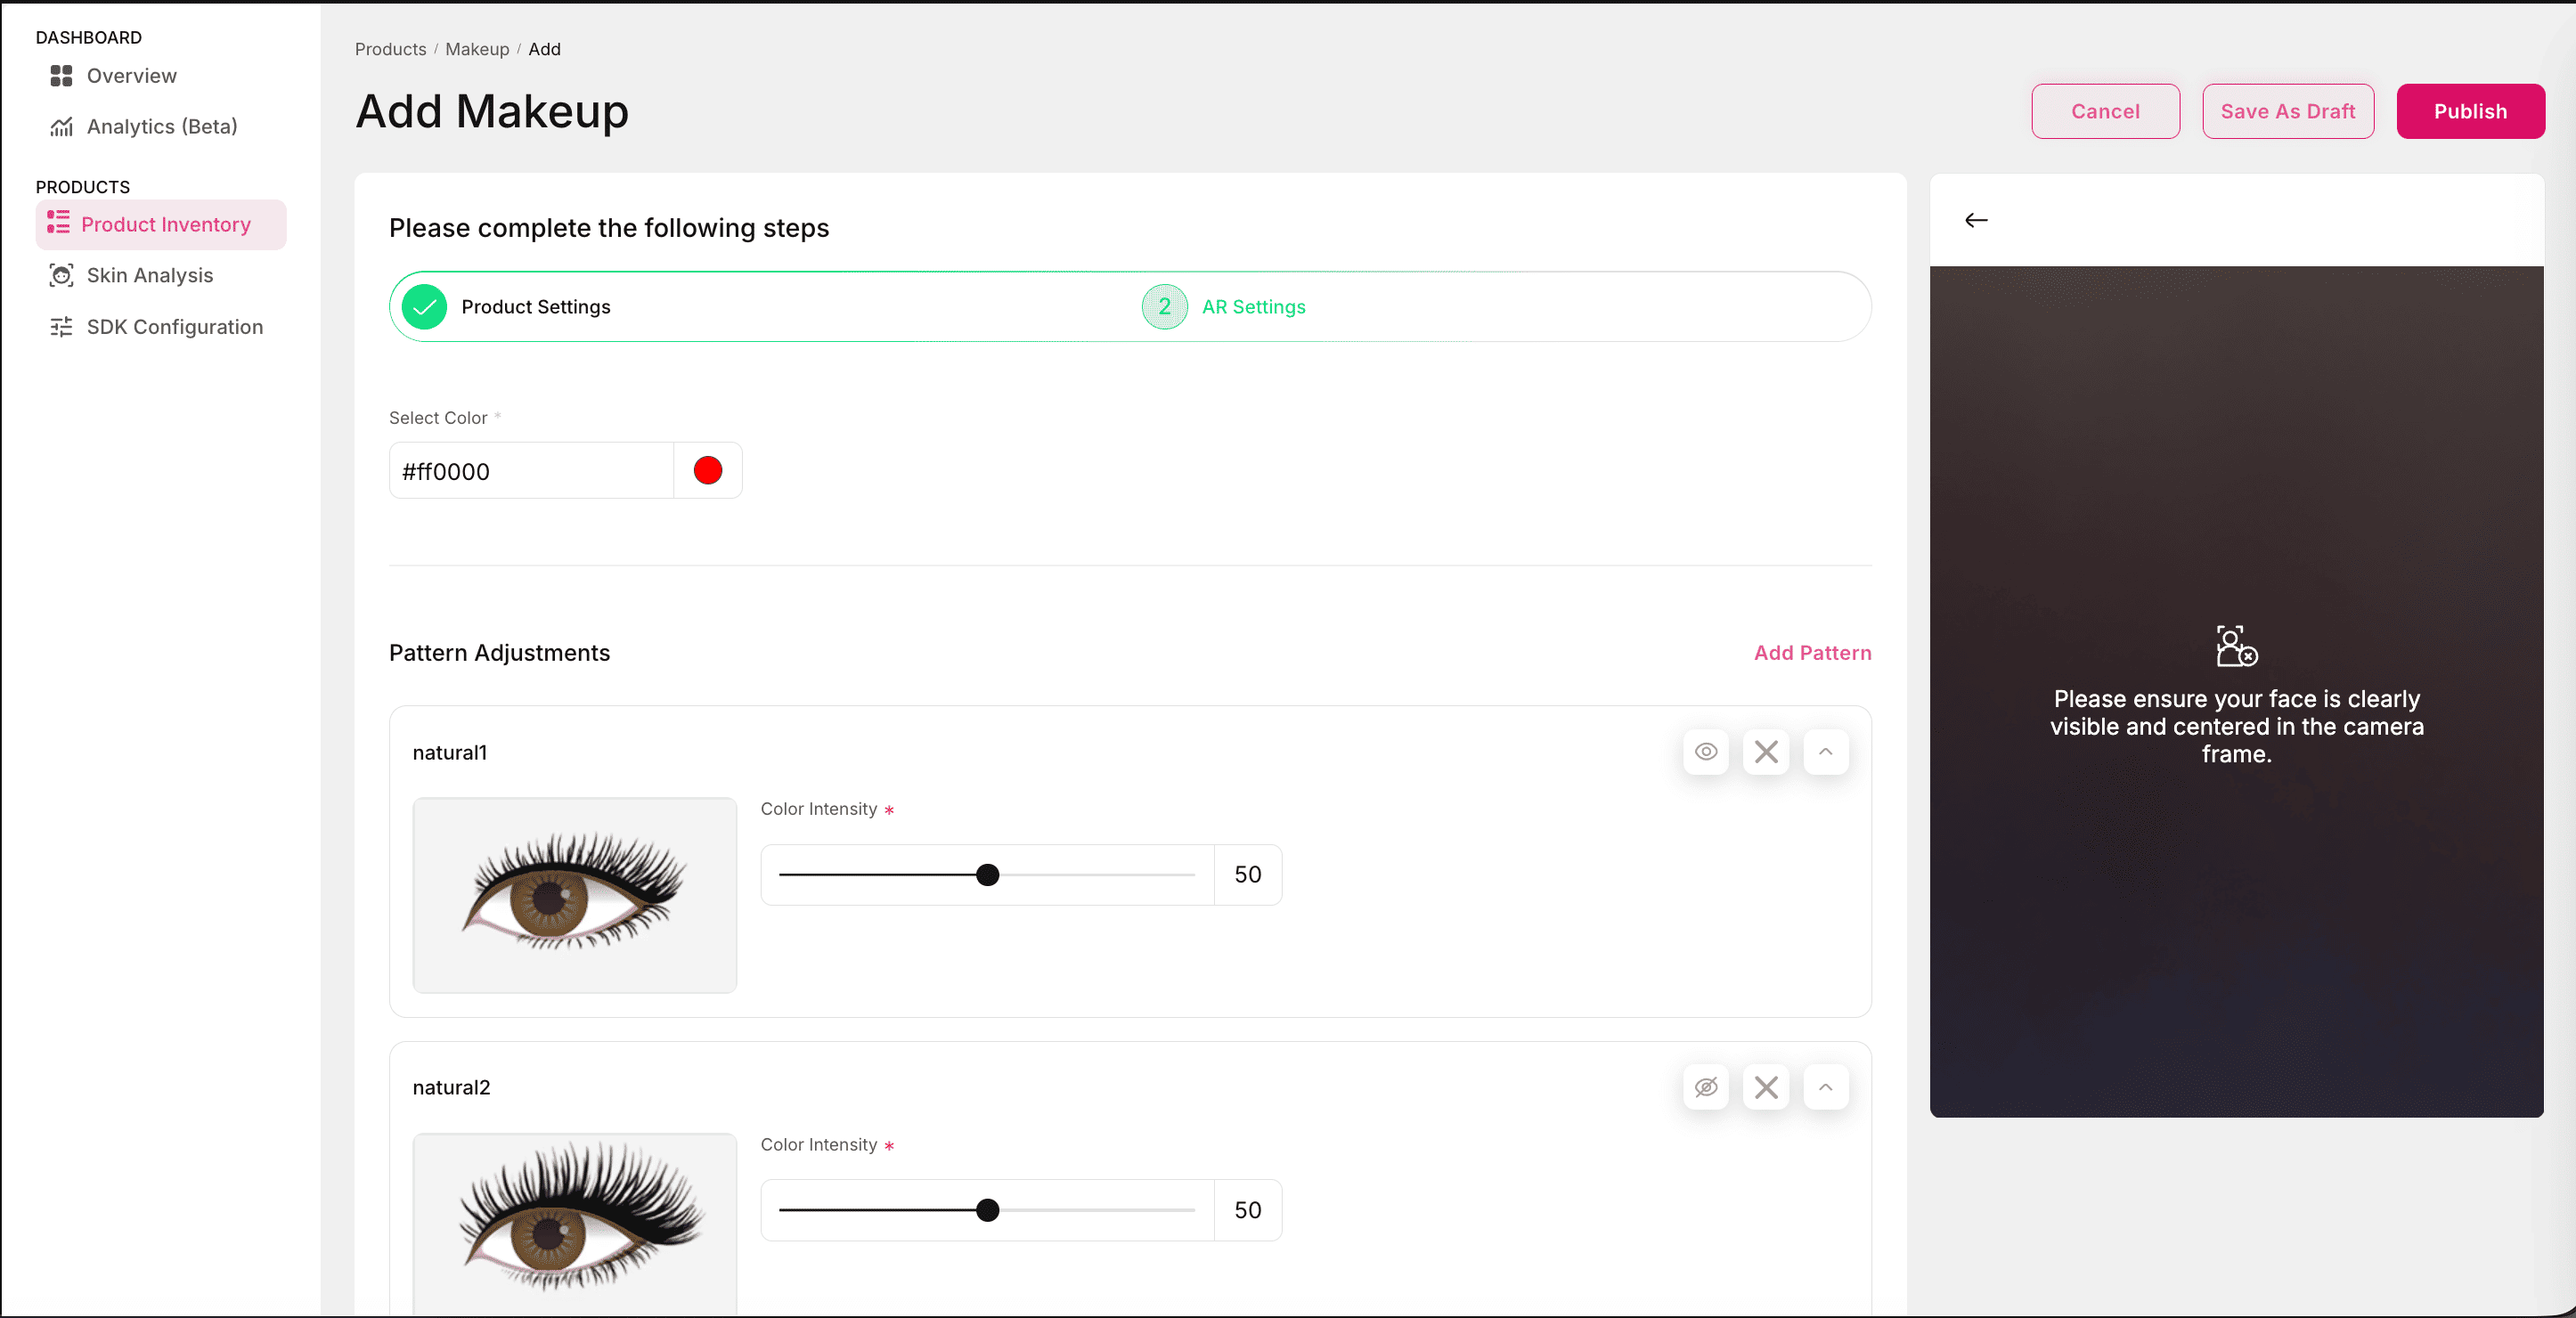Click the Analytics (Beta) chart icon
The image size is (2576, 1318).
[61, 127]
